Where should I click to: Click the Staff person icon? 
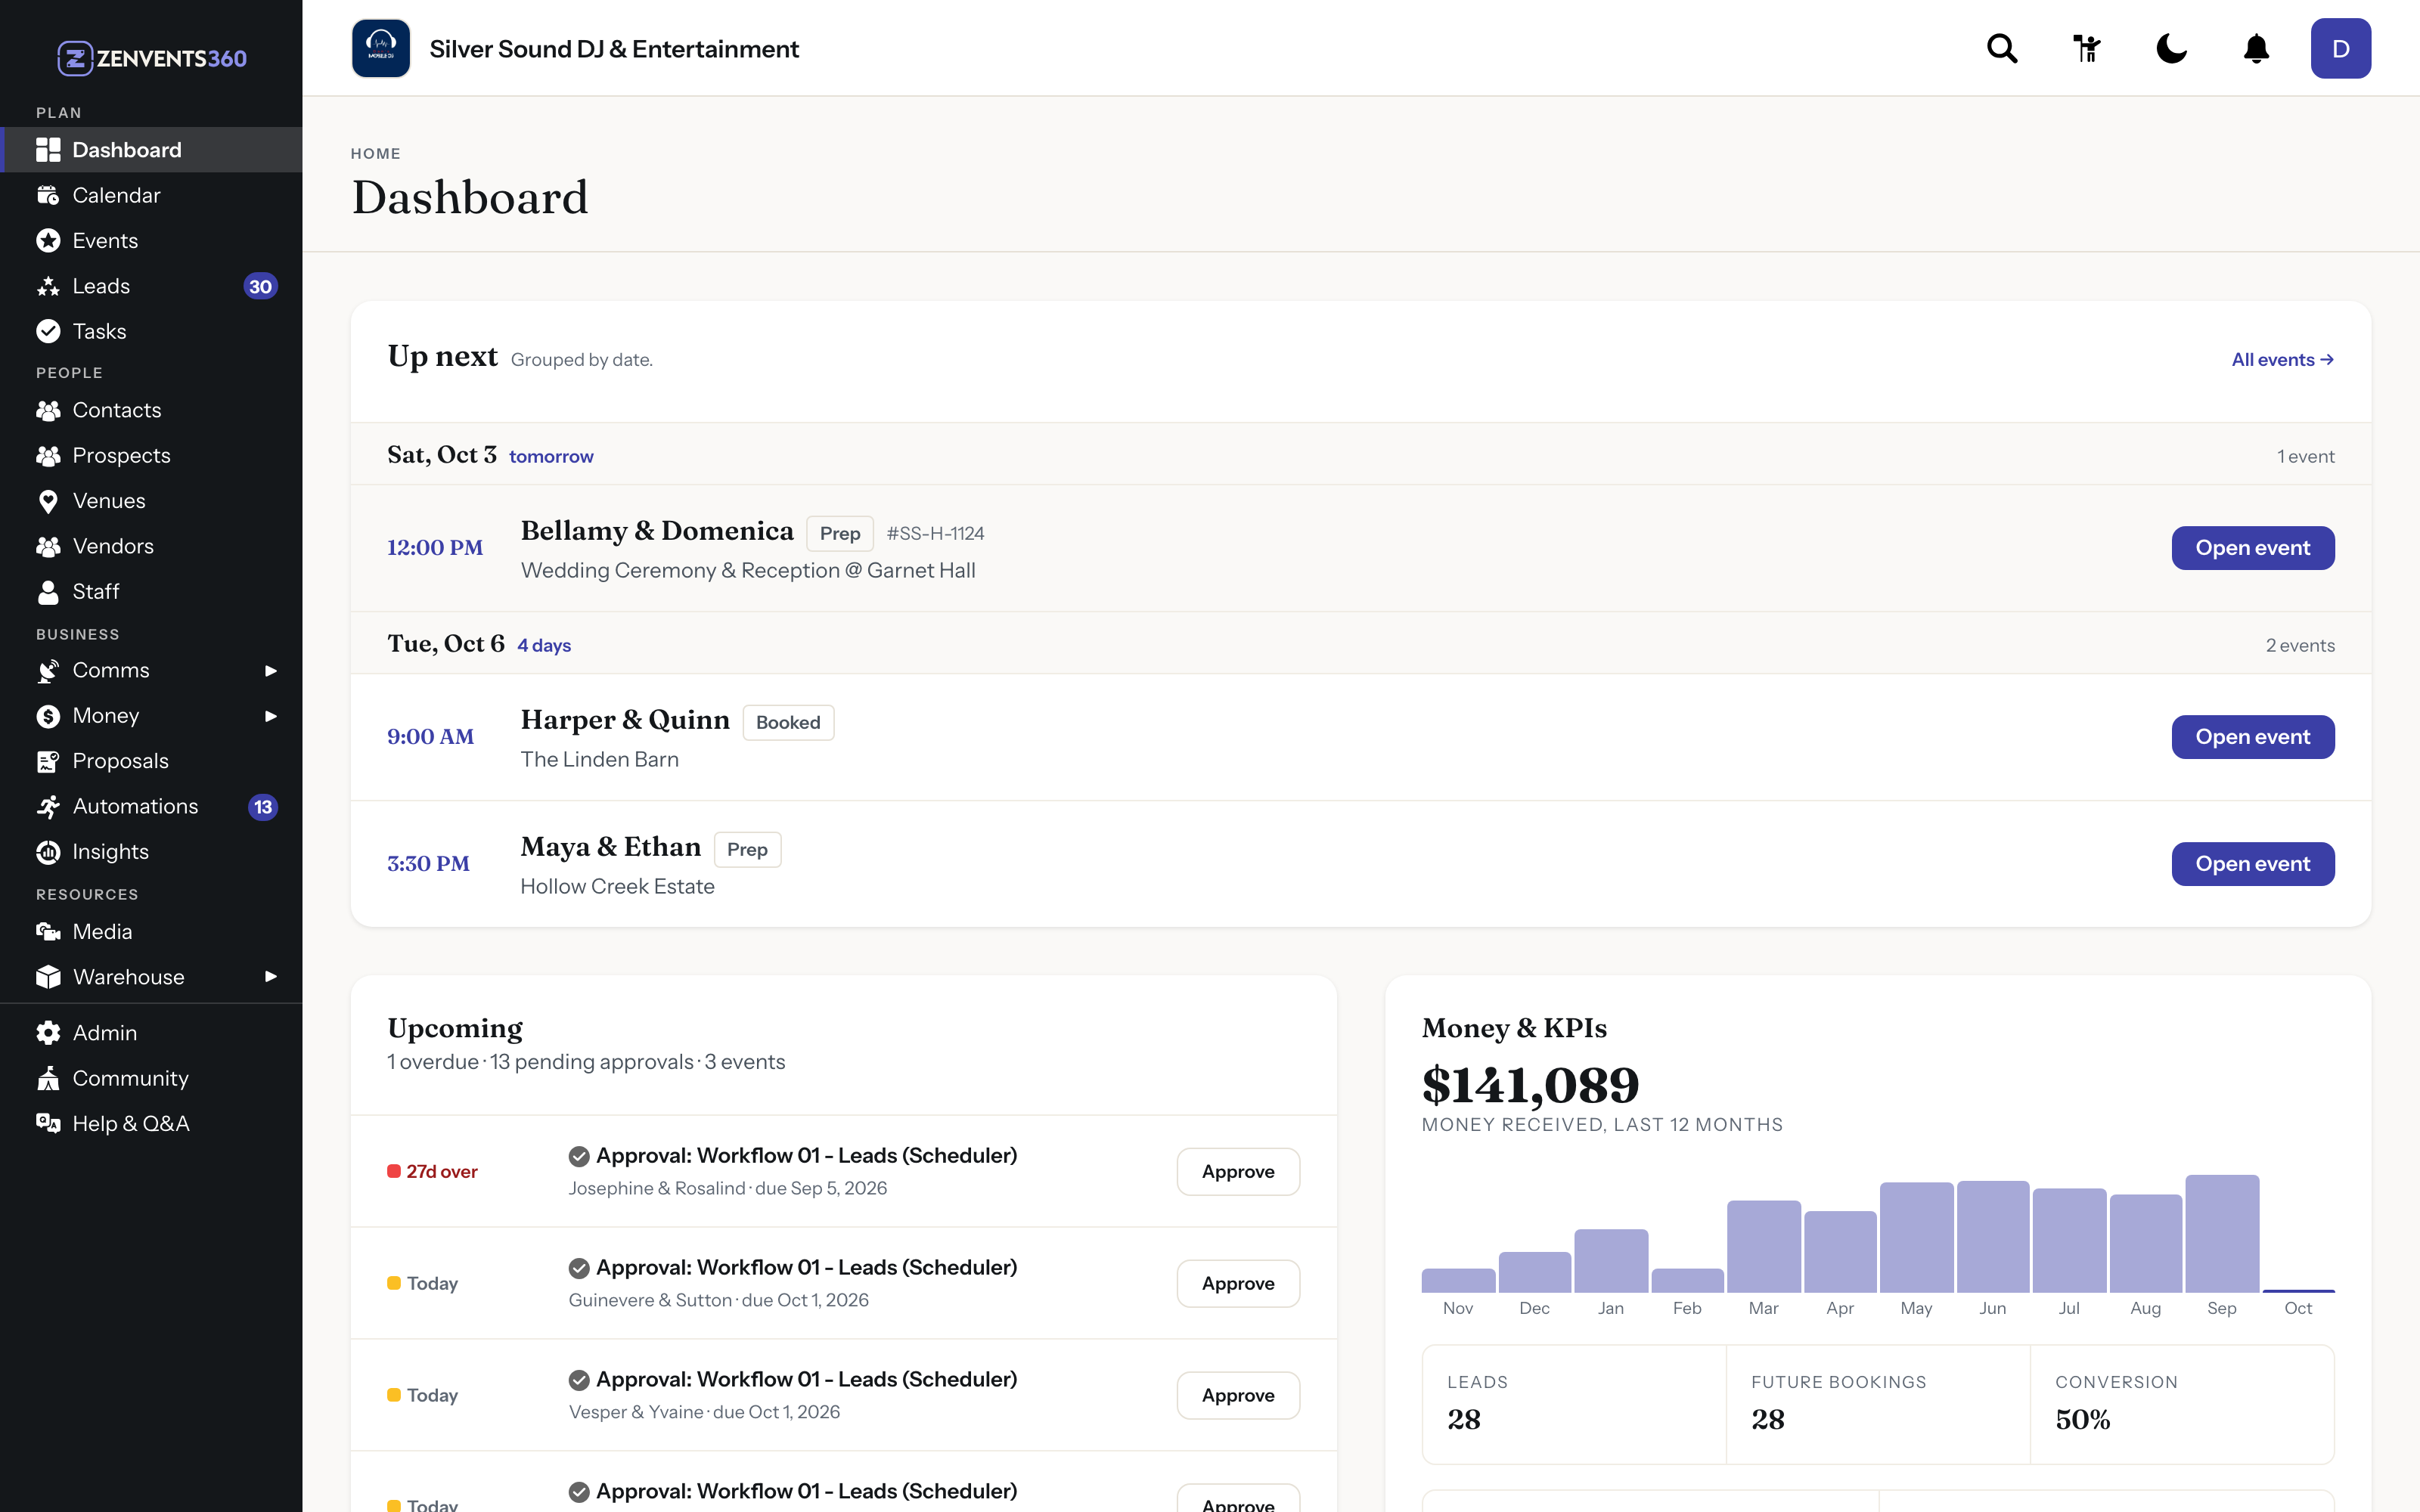(48, 592)
